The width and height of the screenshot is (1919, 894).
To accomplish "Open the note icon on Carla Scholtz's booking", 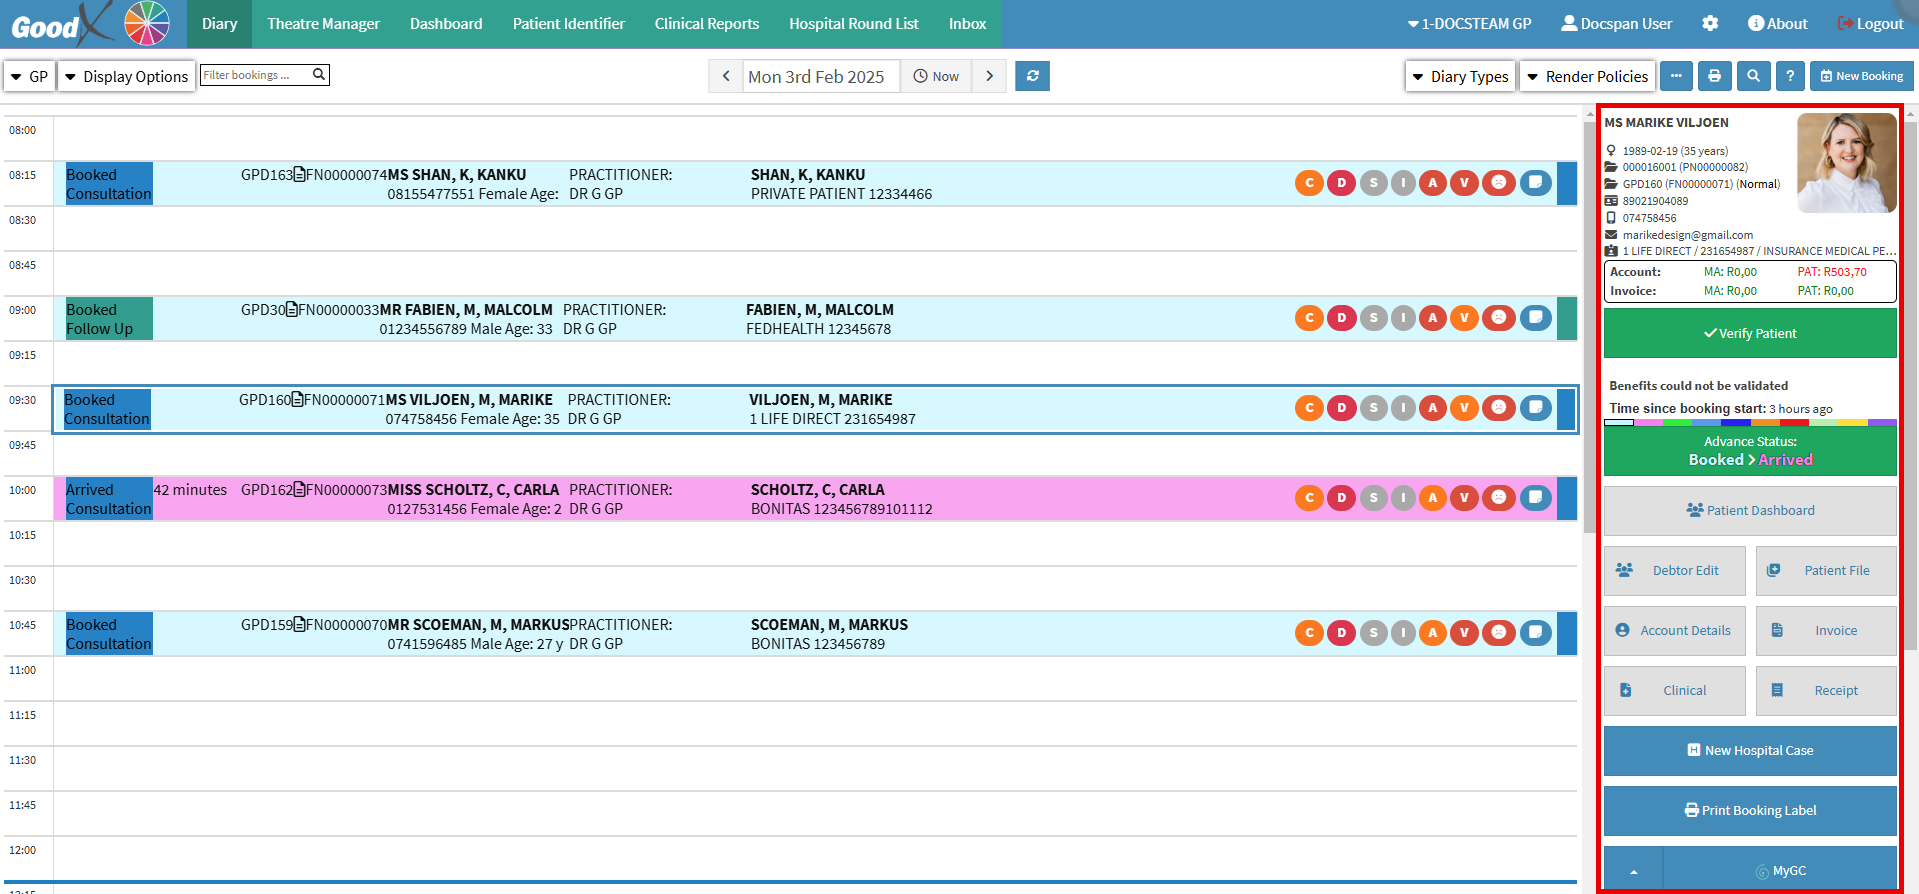I will pyautogui.click(x=1535, y=497).
